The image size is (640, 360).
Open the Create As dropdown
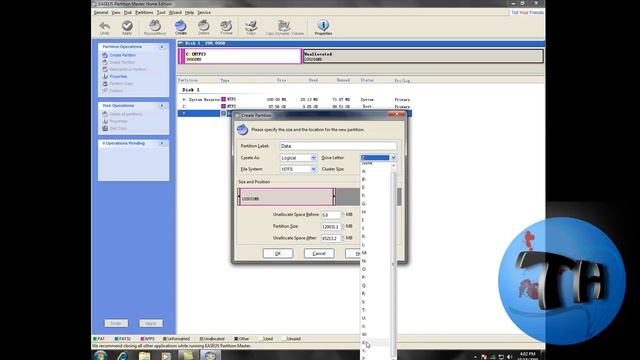(x=313, y=158)
